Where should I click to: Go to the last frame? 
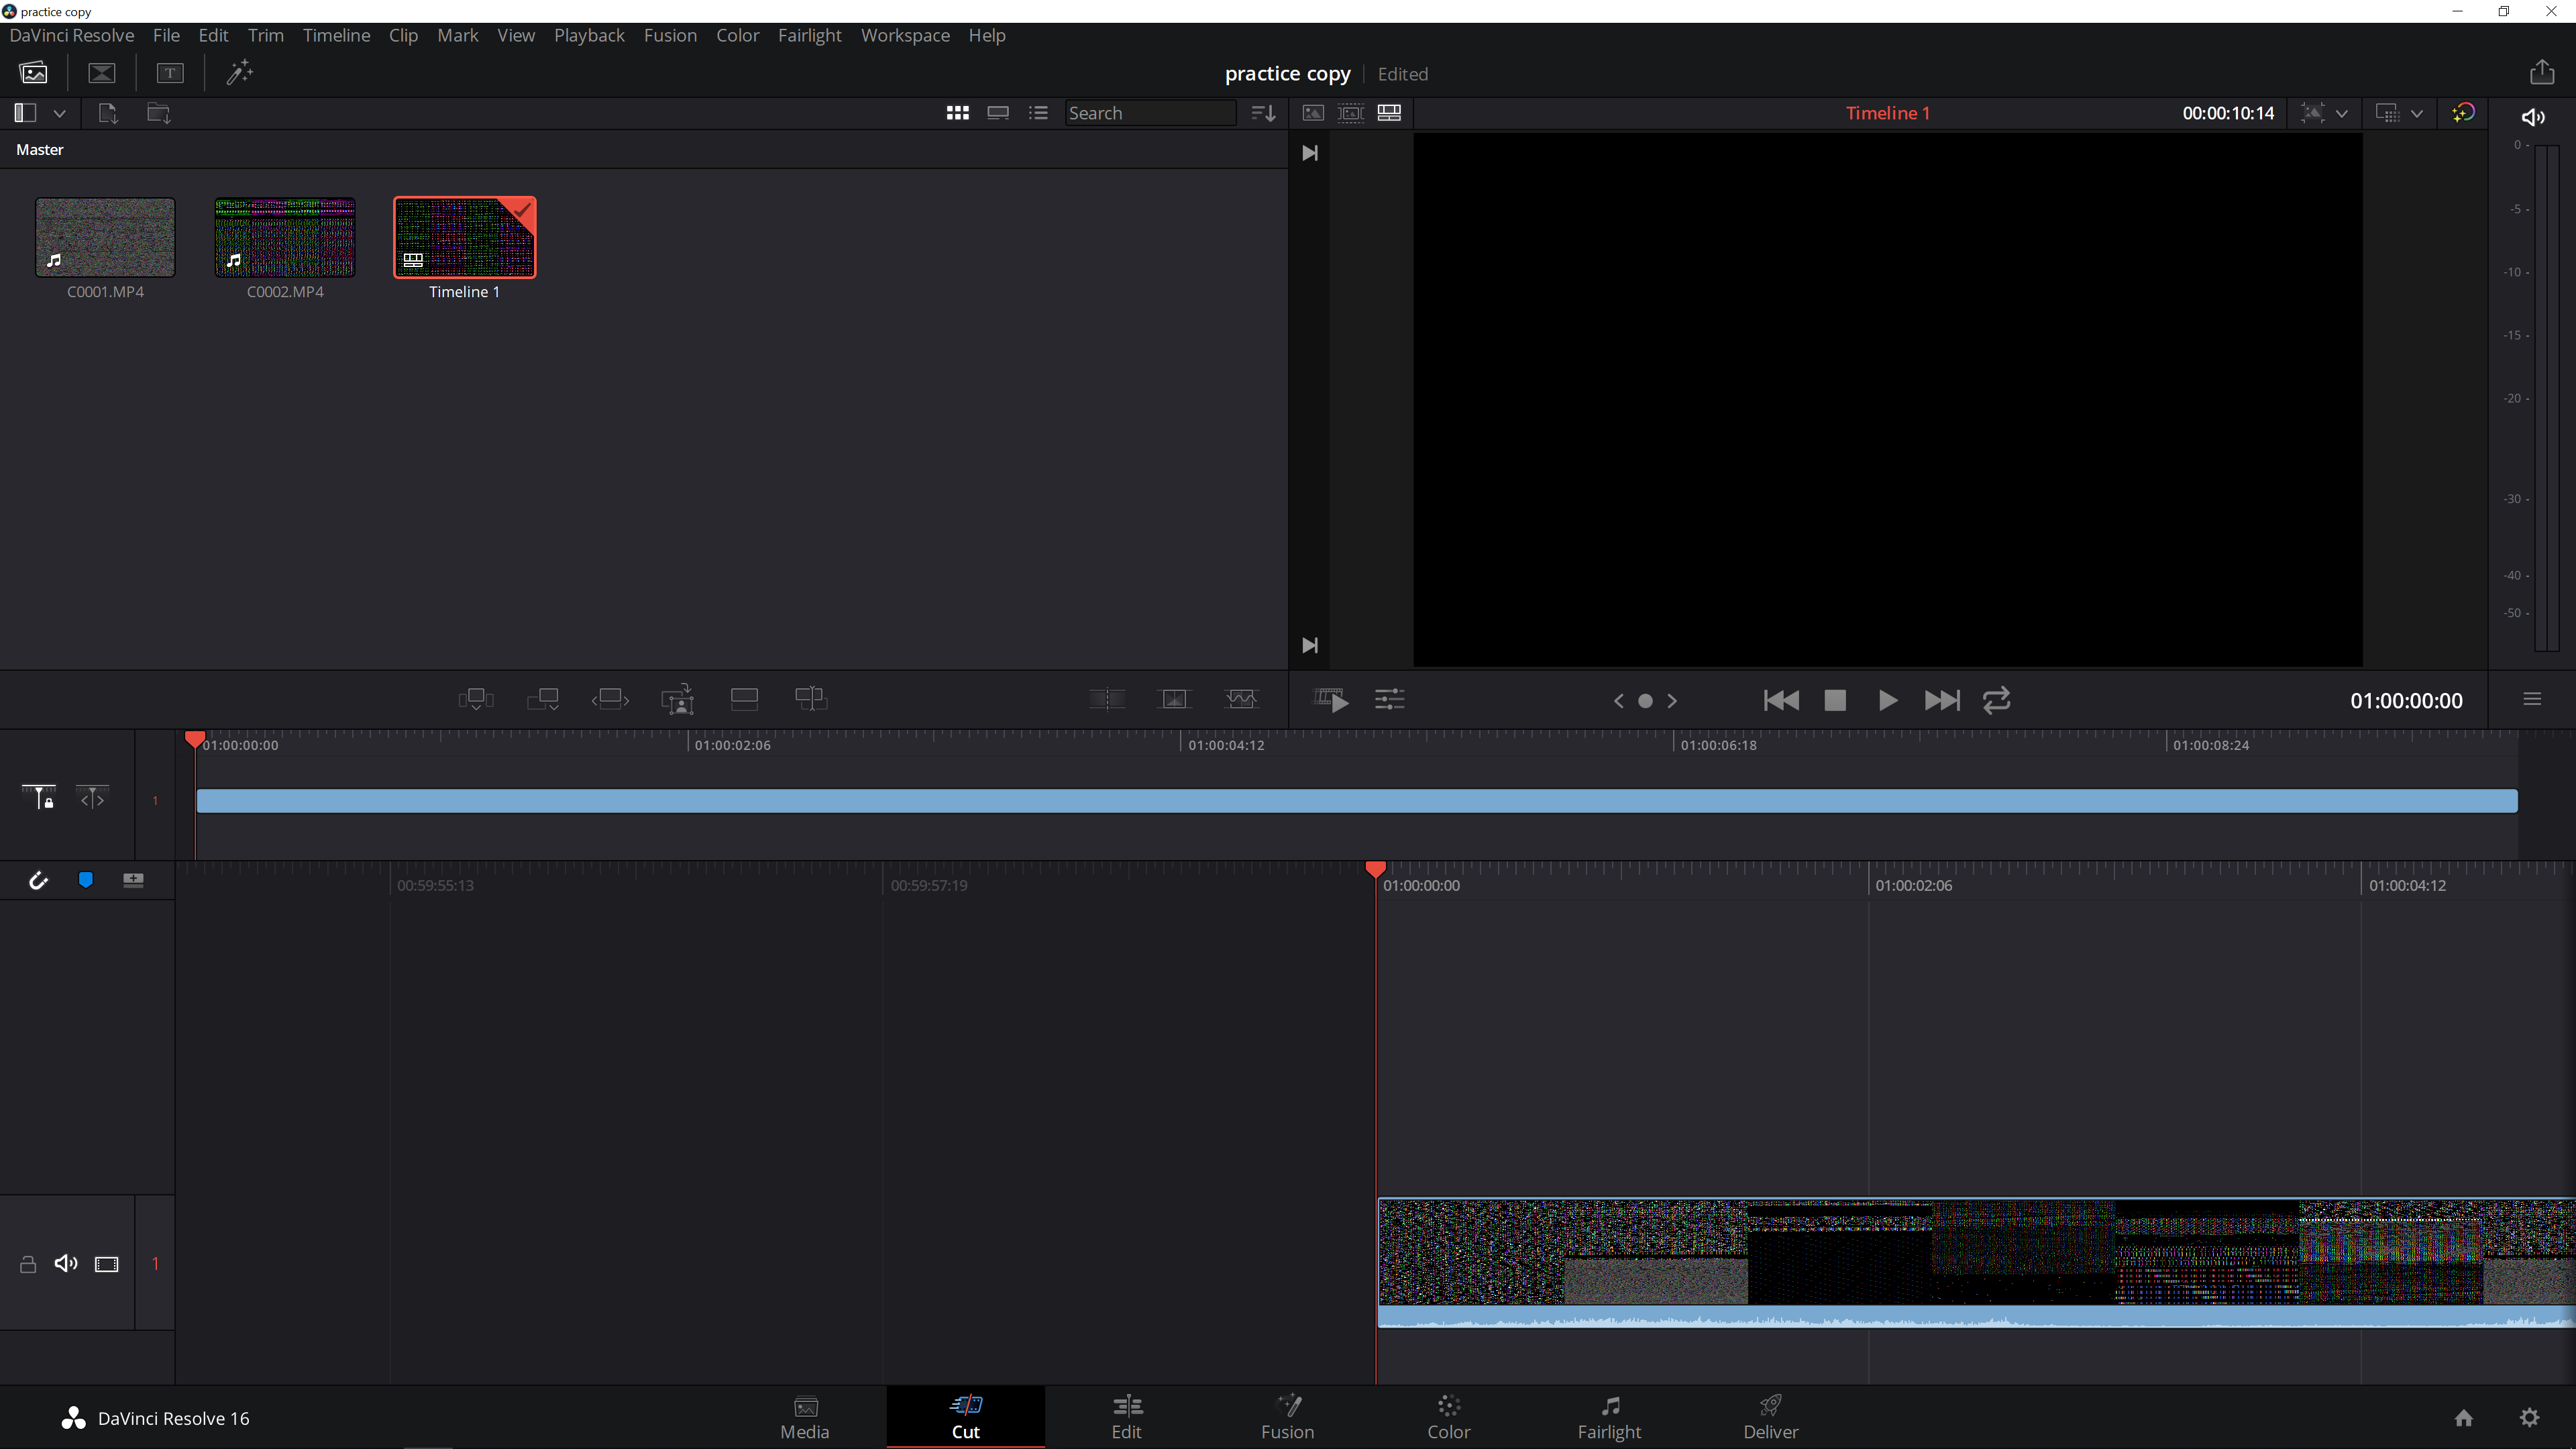click(1942, 700)
